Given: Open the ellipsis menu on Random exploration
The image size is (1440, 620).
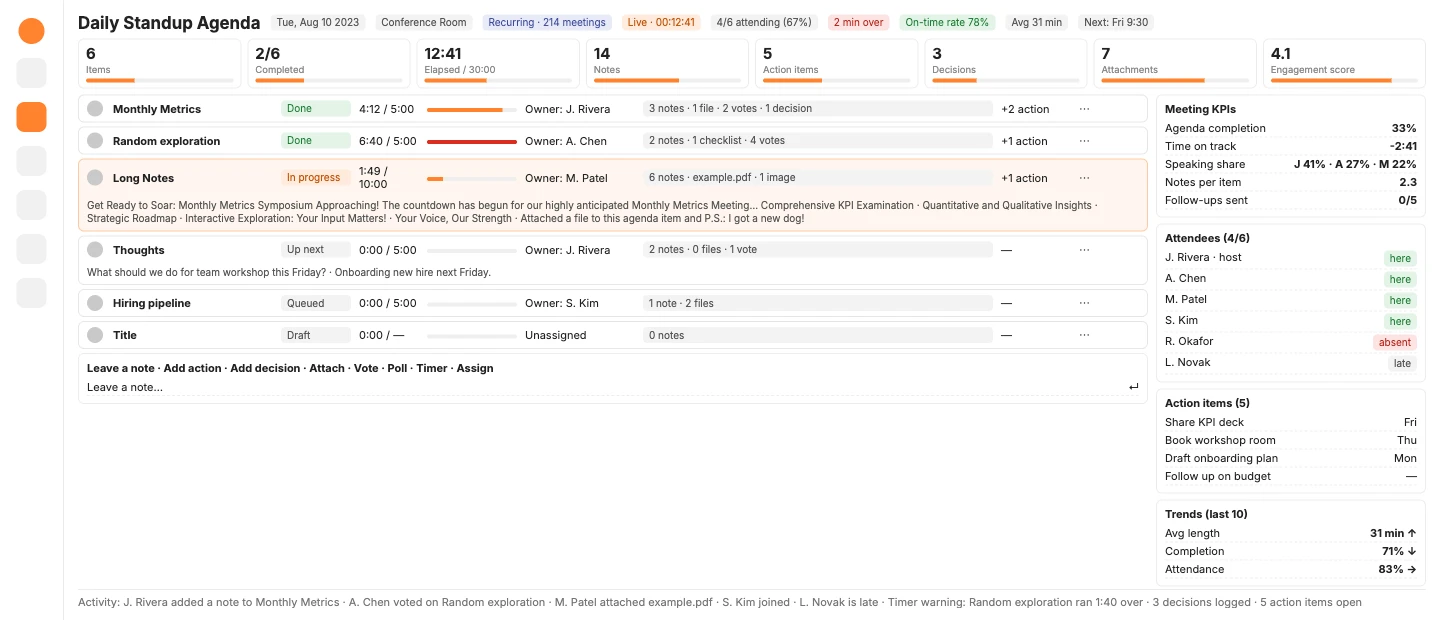Looking at the screenshot, I should (x=1084, y=141).
